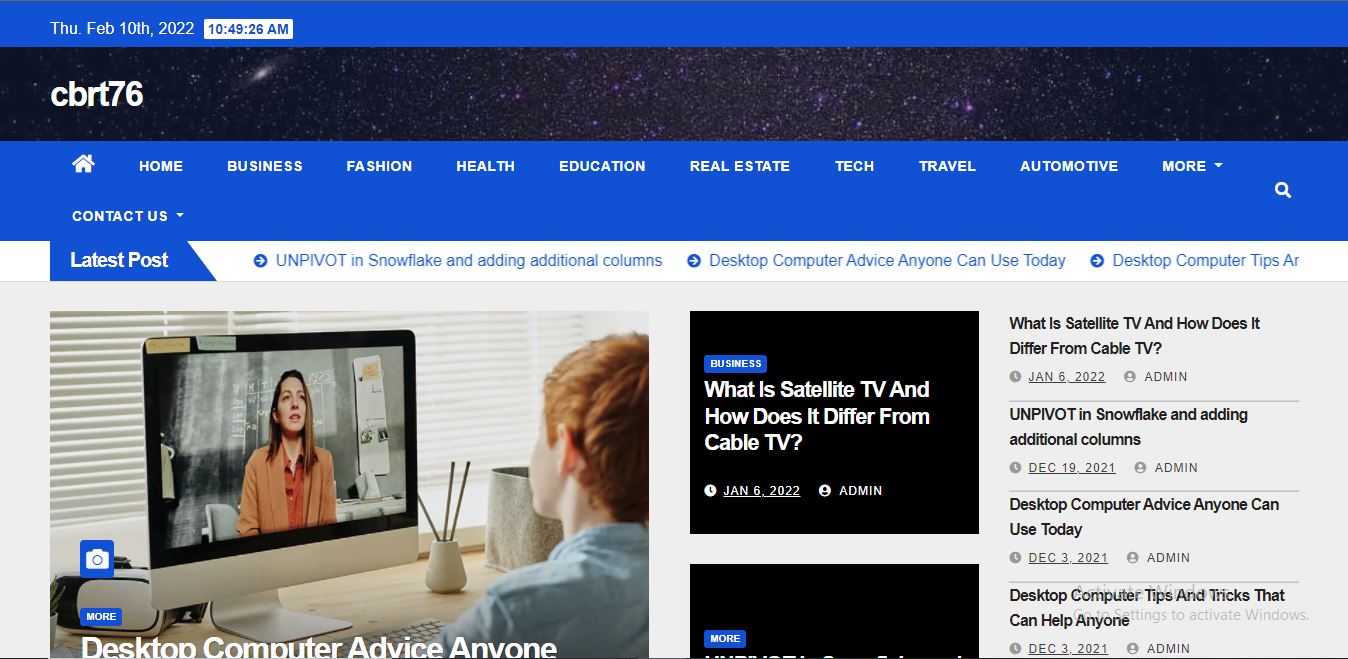The image size is (1348, 659).
Task: Click the blue BUSINESS category badge on the black card
Action: [736, 364]
